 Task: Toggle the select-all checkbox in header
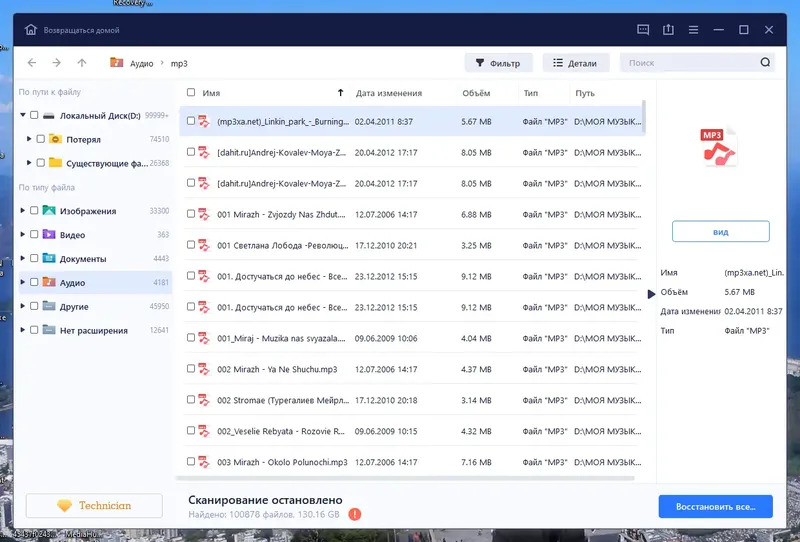[x=191, y=92]
